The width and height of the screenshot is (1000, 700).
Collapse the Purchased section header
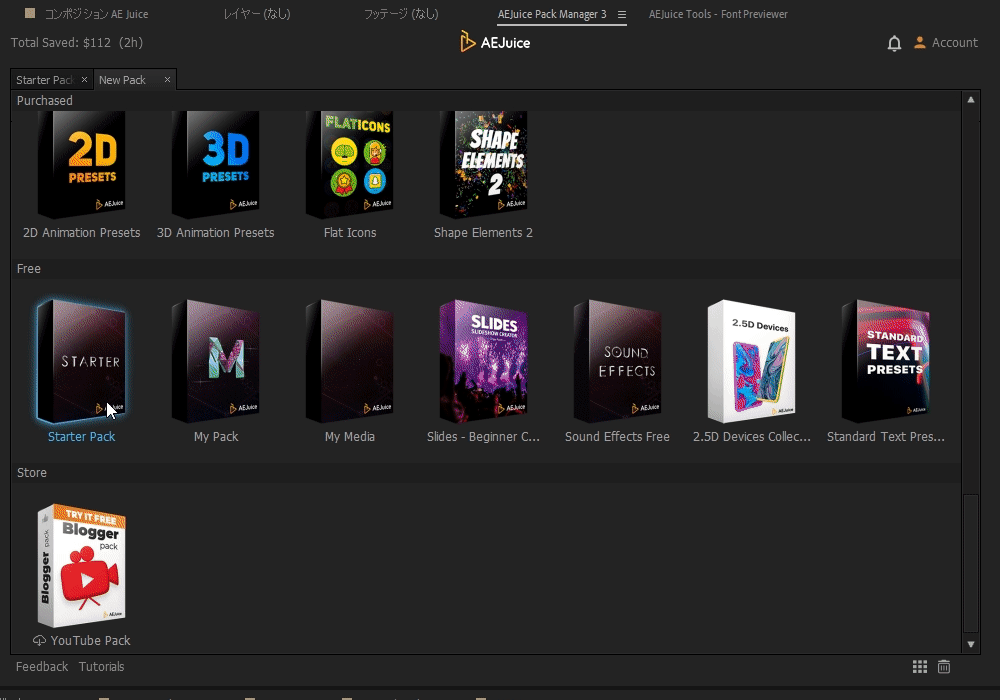click(x=44, y=100)
